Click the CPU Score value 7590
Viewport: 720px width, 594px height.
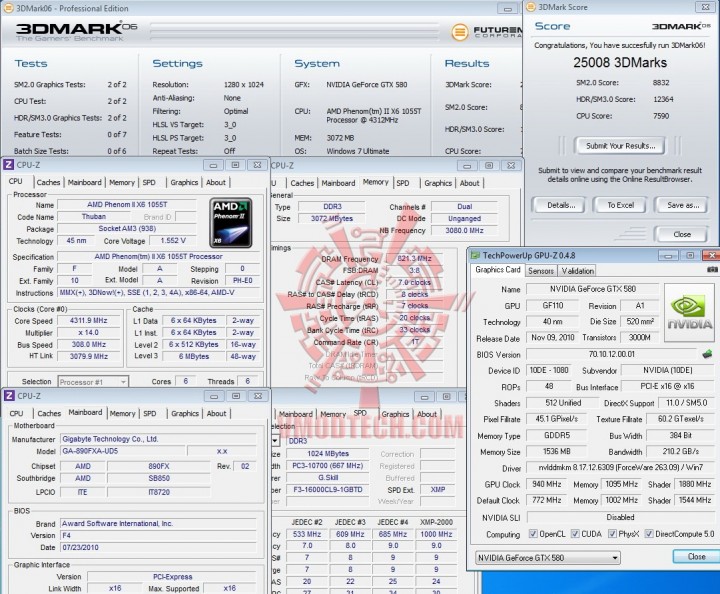point(661,116)
